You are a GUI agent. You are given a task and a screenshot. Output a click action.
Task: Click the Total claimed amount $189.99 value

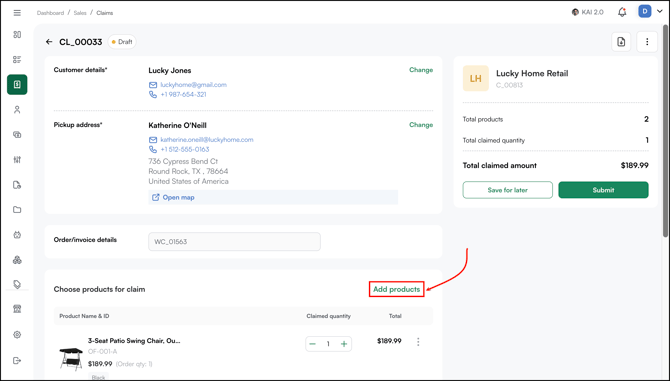click(x=635, y=165)
